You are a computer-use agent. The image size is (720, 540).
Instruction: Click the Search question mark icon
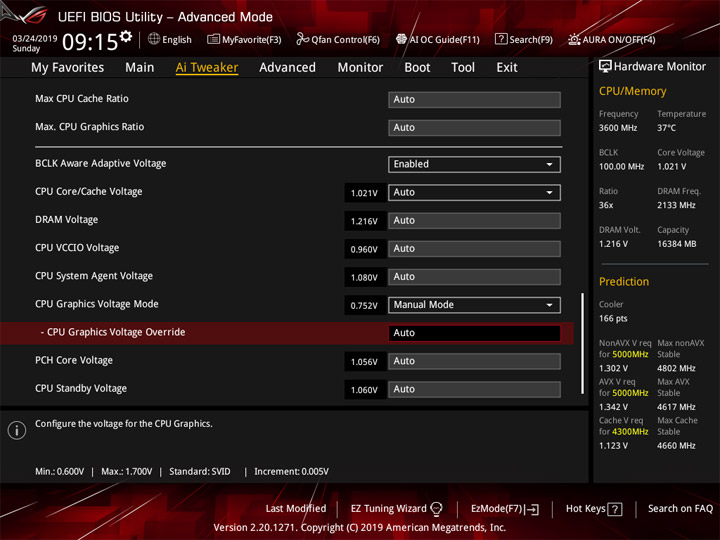click(x=501, y=39)
